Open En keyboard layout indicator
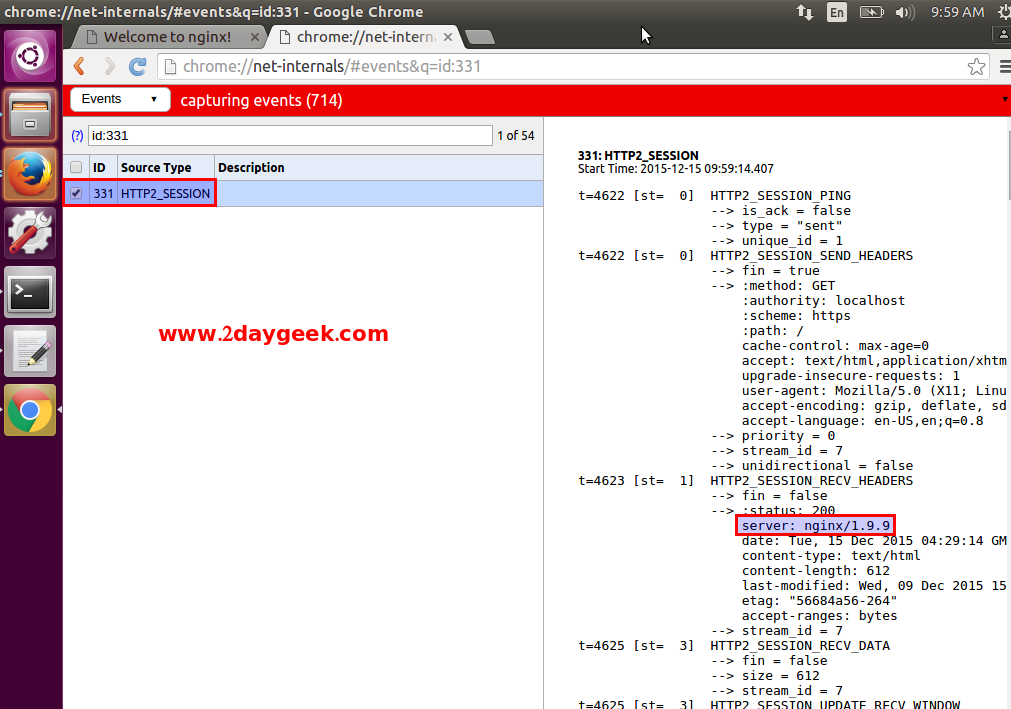Image resolution: width=1011 pixels, height=709 pixels. (x=837, y=12)
